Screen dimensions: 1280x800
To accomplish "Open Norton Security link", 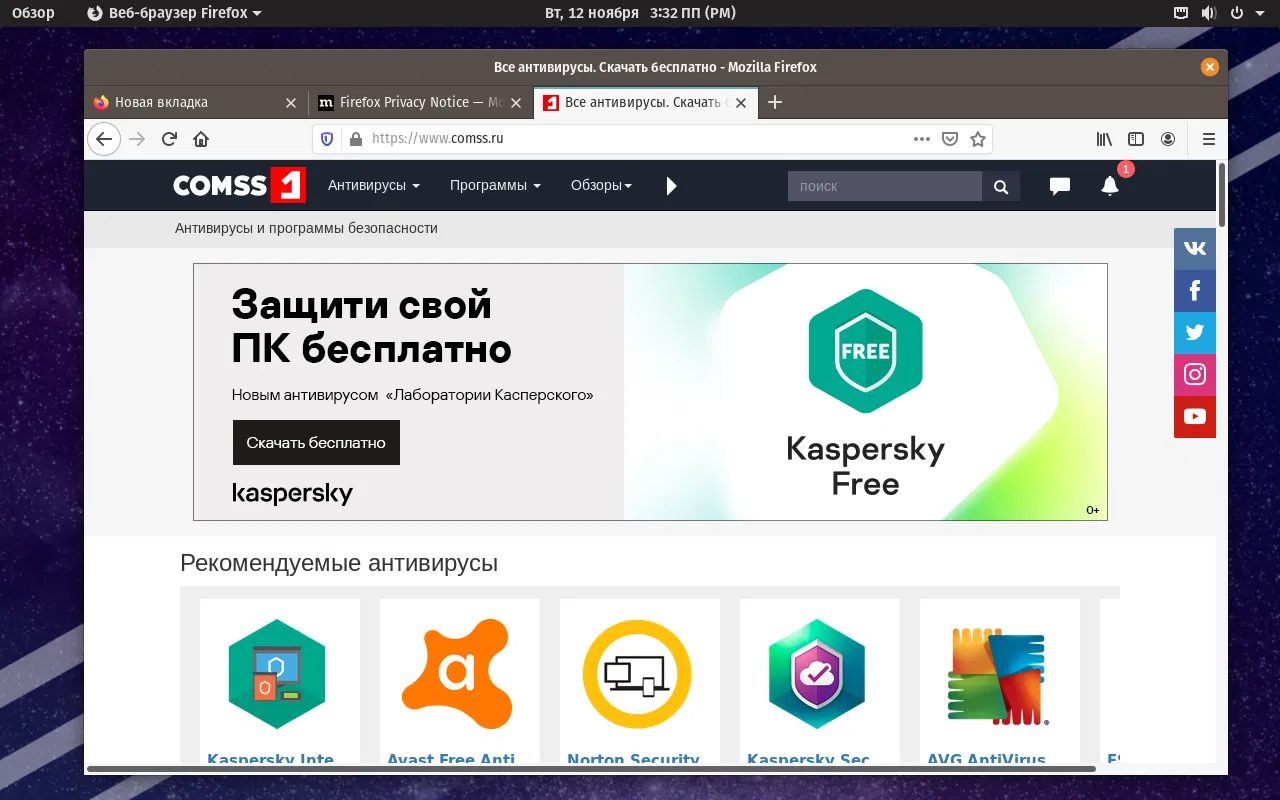I will click(633, 759).
